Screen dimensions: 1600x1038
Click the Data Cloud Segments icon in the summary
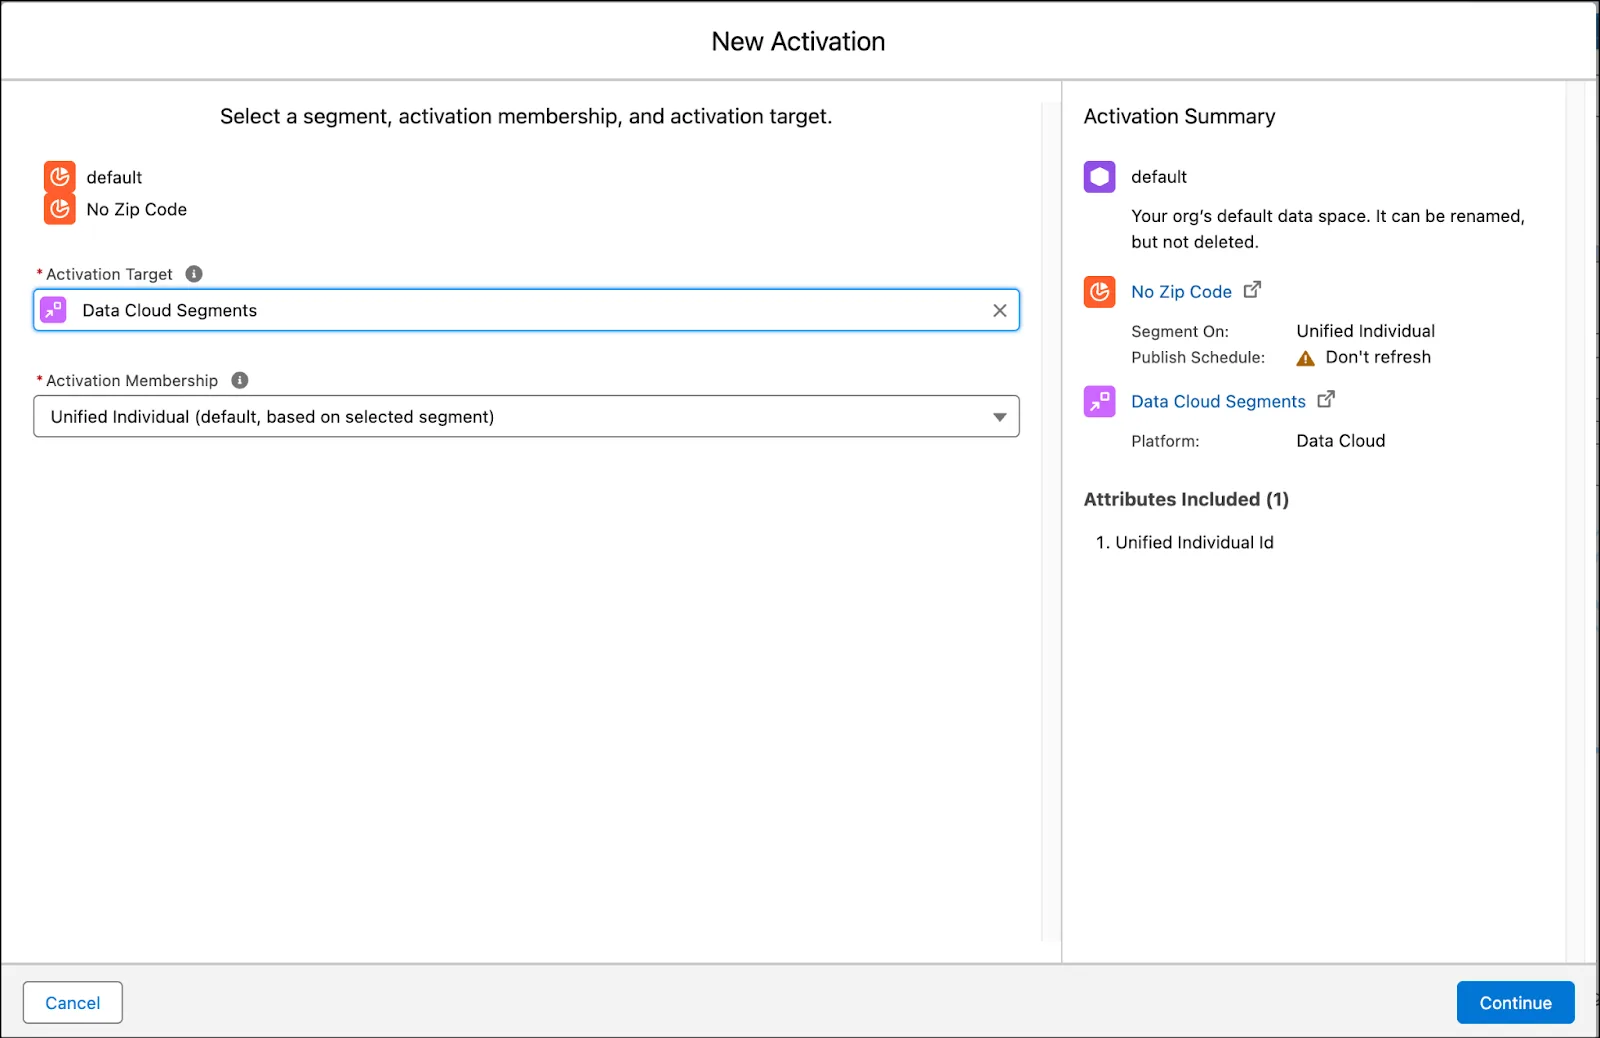pos(1100,401)
